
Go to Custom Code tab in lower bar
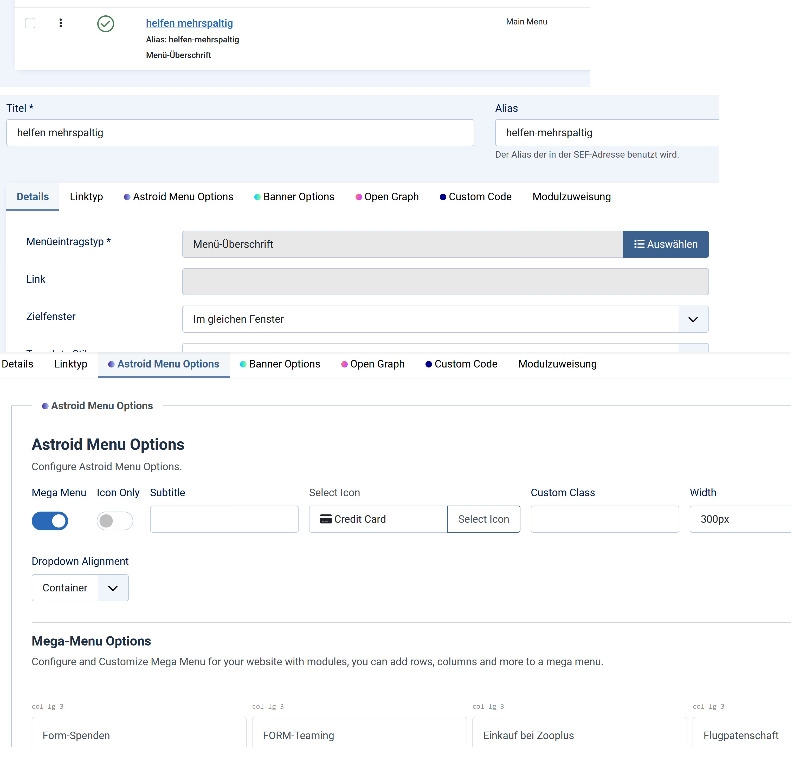[x=465, y=364]
